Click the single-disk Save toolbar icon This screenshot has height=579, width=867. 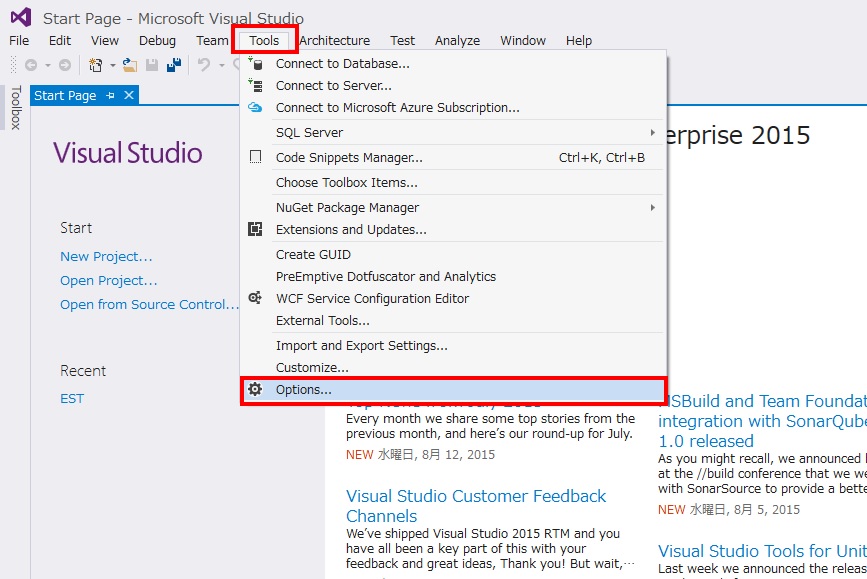[152, 65]
